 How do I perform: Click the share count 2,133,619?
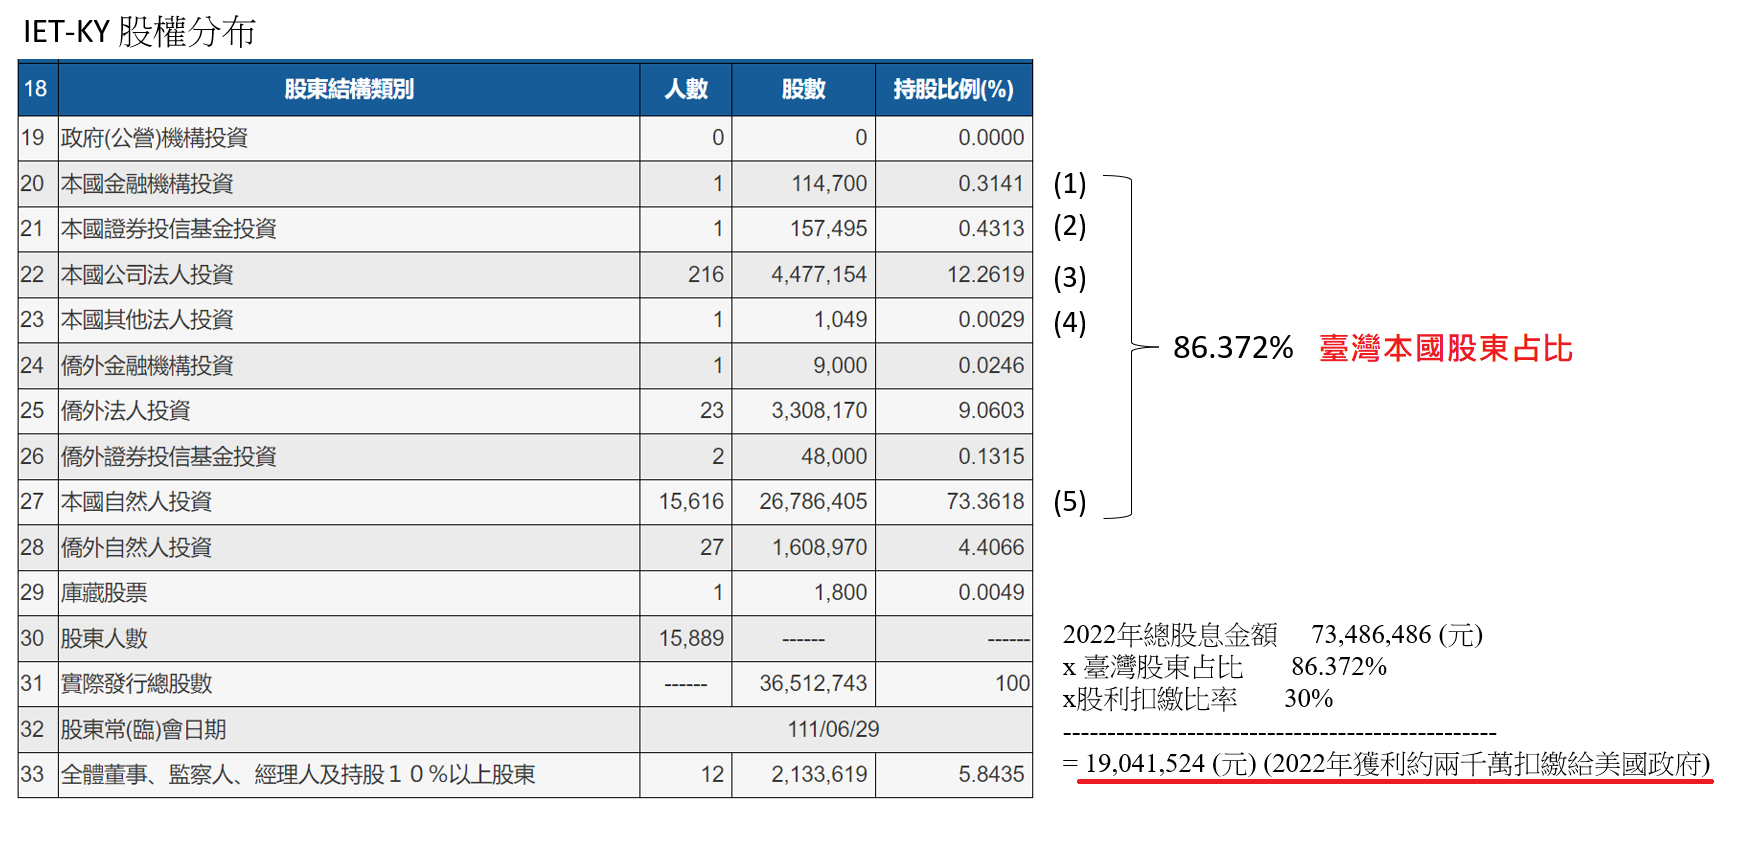tap(819, 775)
